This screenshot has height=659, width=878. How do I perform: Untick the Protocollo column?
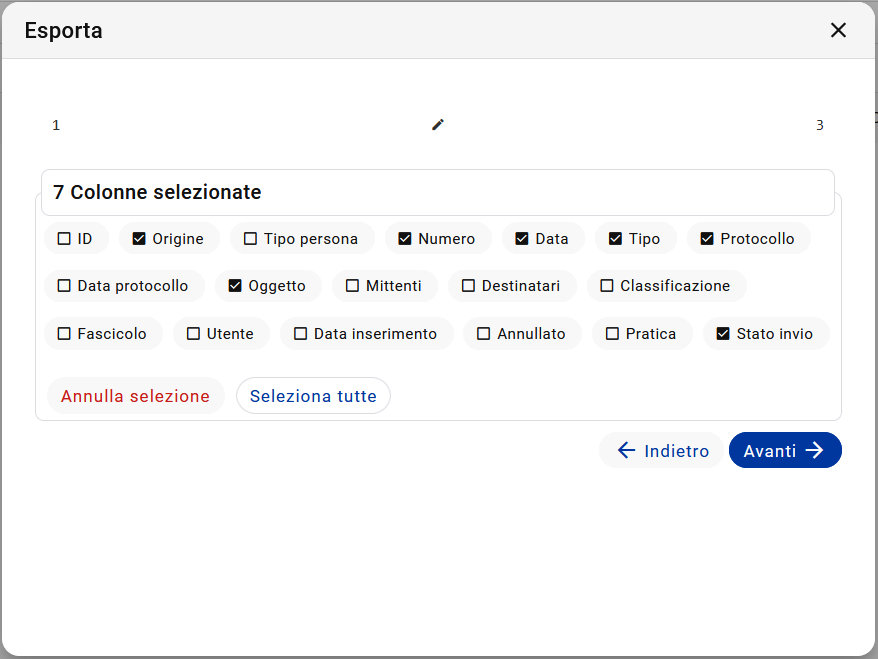point(707,239)
